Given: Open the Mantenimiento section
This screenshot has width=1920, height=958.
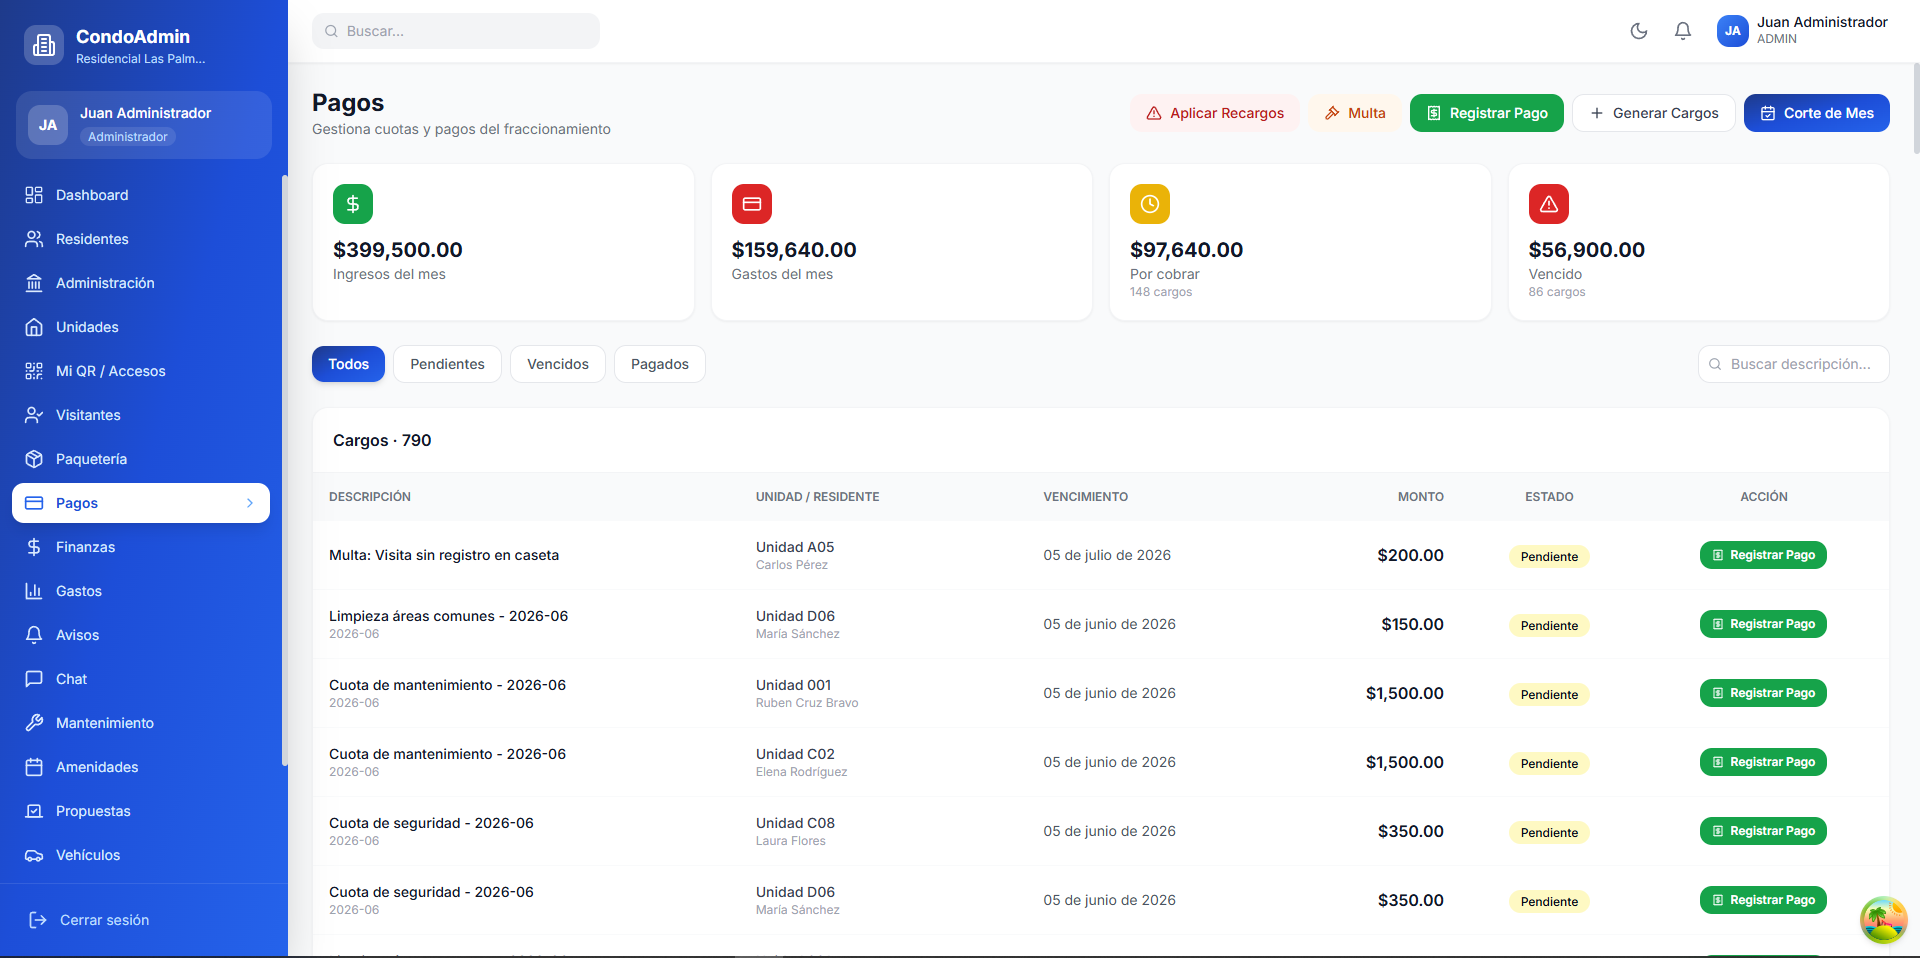Looking at the screenshot, I should coord(104,723).
